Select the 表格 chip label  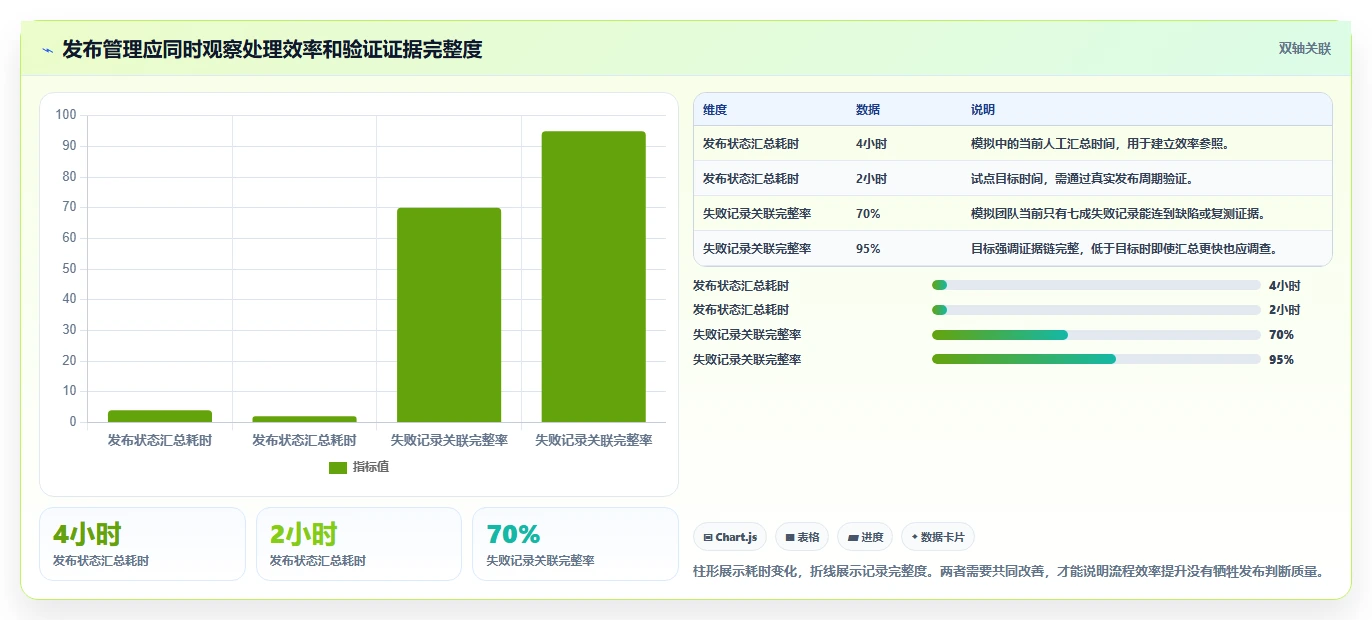pyautogui.click(x=808, y=537)
